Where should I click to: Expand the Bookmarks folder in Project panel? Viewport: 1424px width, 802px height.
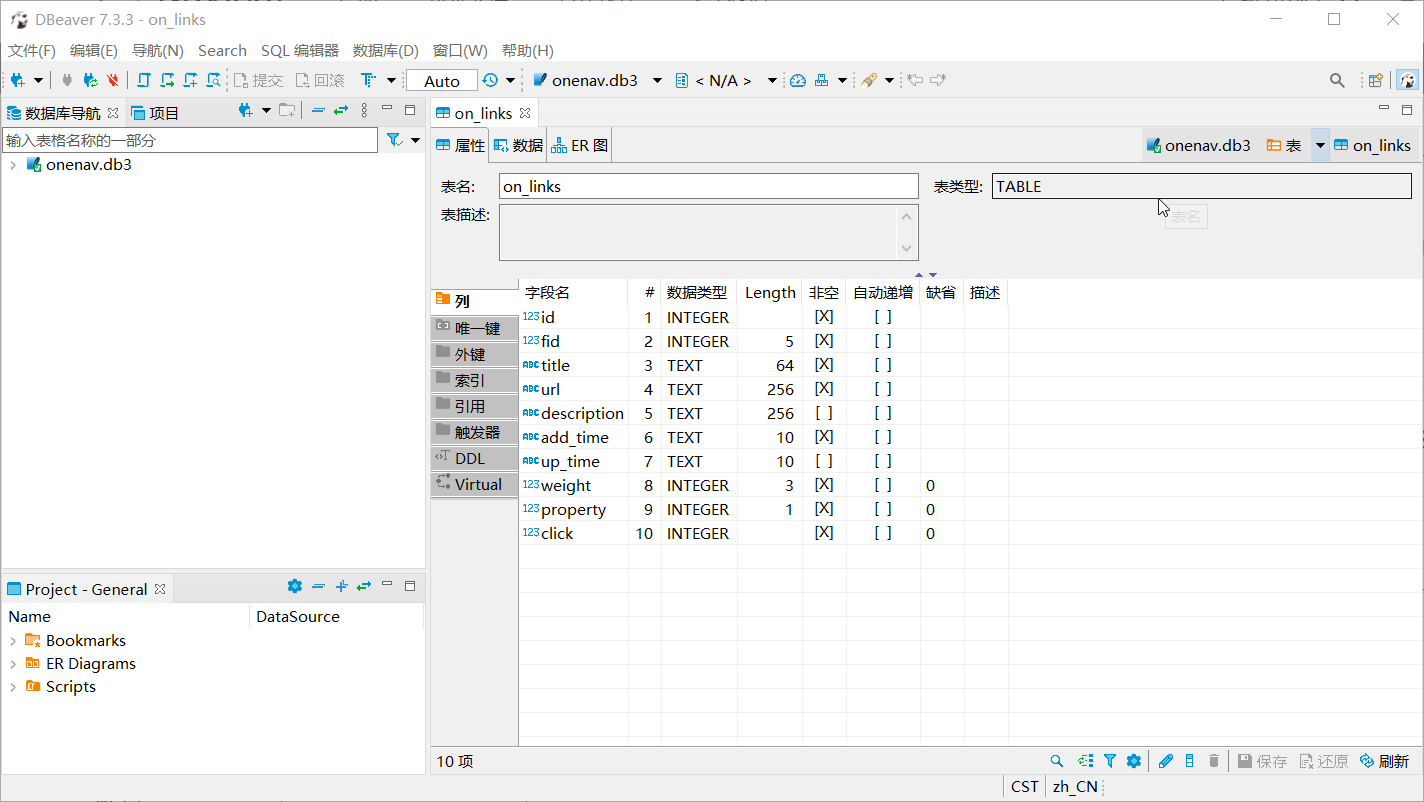coord(13,641)
